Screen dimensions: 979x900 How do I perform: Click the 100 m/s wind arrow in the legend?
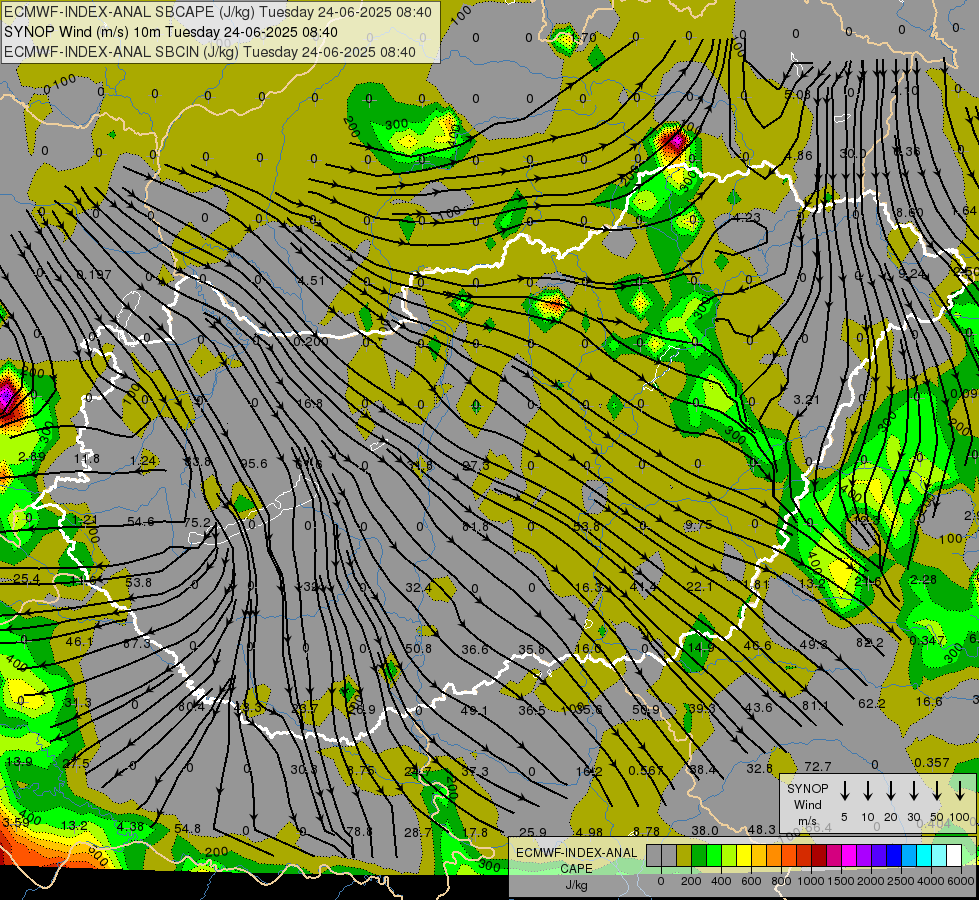pyautogui.click(x=960, y=790)
